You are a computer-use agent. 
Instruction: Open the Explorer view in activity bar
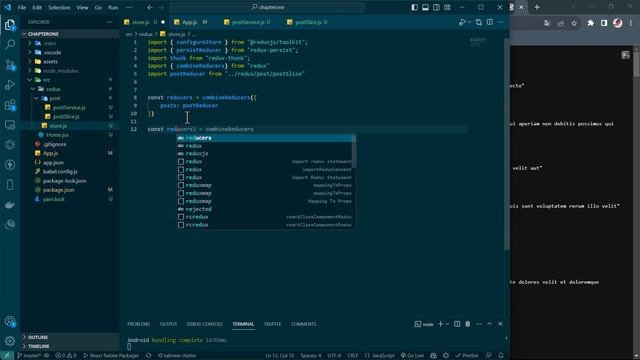[x=10, y=25]
